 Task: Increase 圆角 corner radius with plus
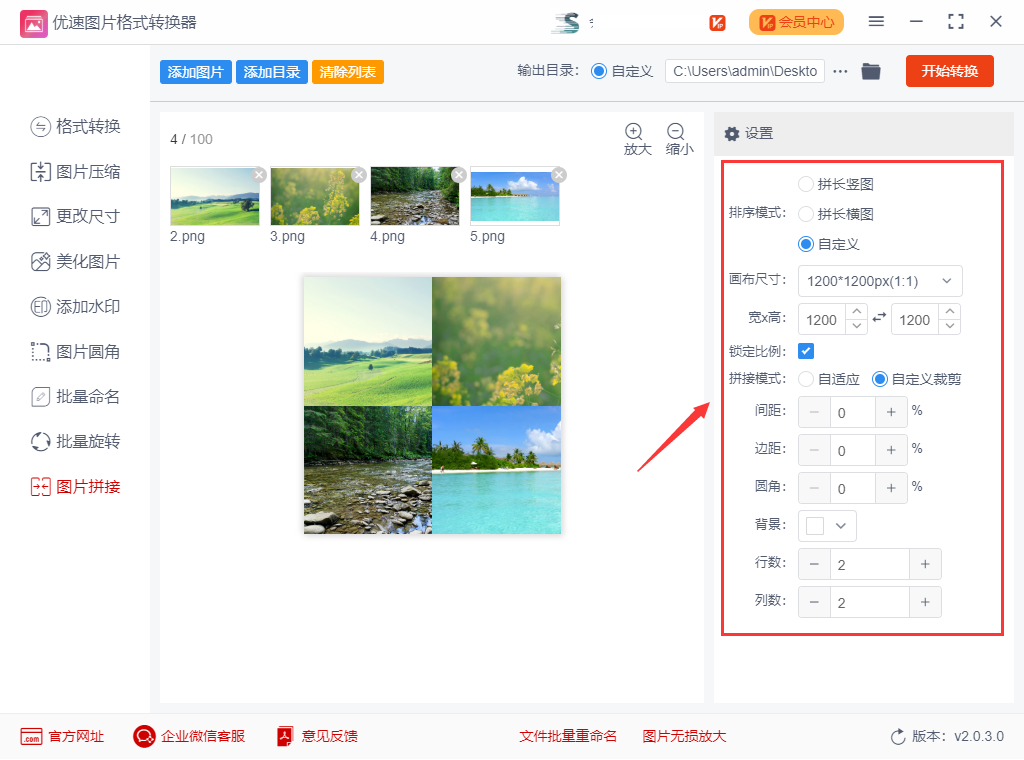point(891,488)
